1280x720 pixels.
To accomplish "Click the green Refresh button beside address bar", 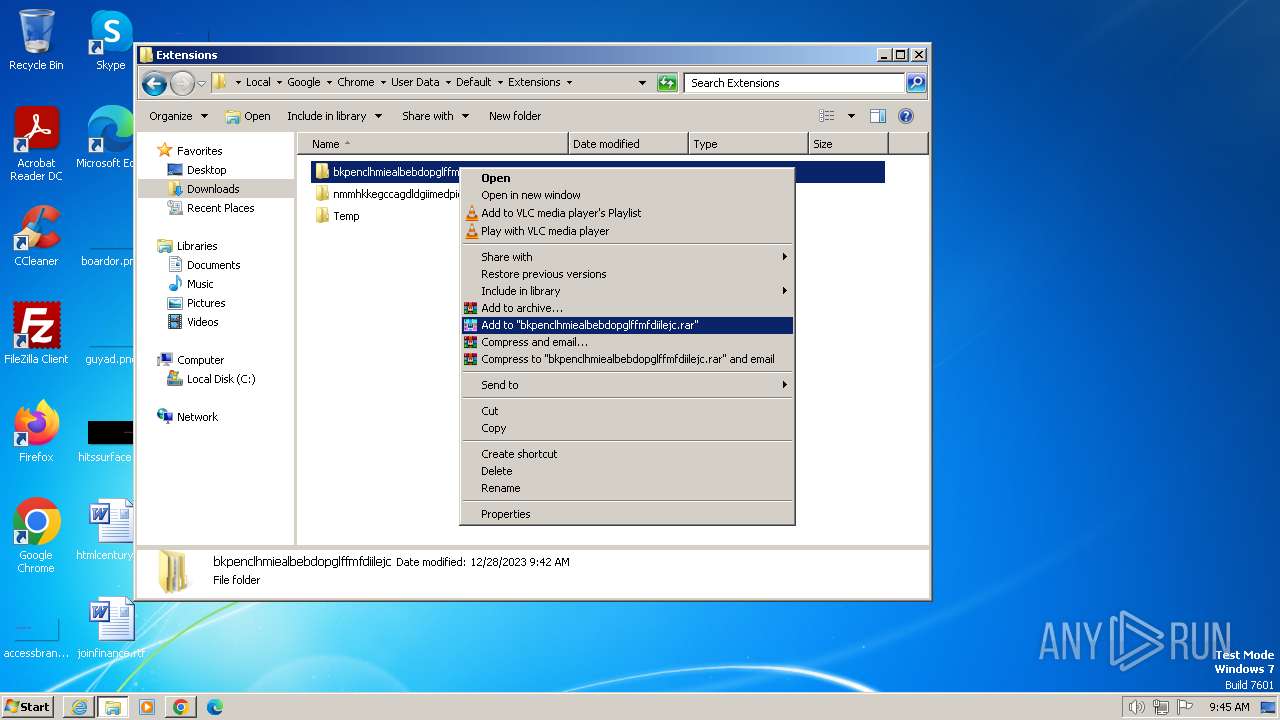I will 667,83.
